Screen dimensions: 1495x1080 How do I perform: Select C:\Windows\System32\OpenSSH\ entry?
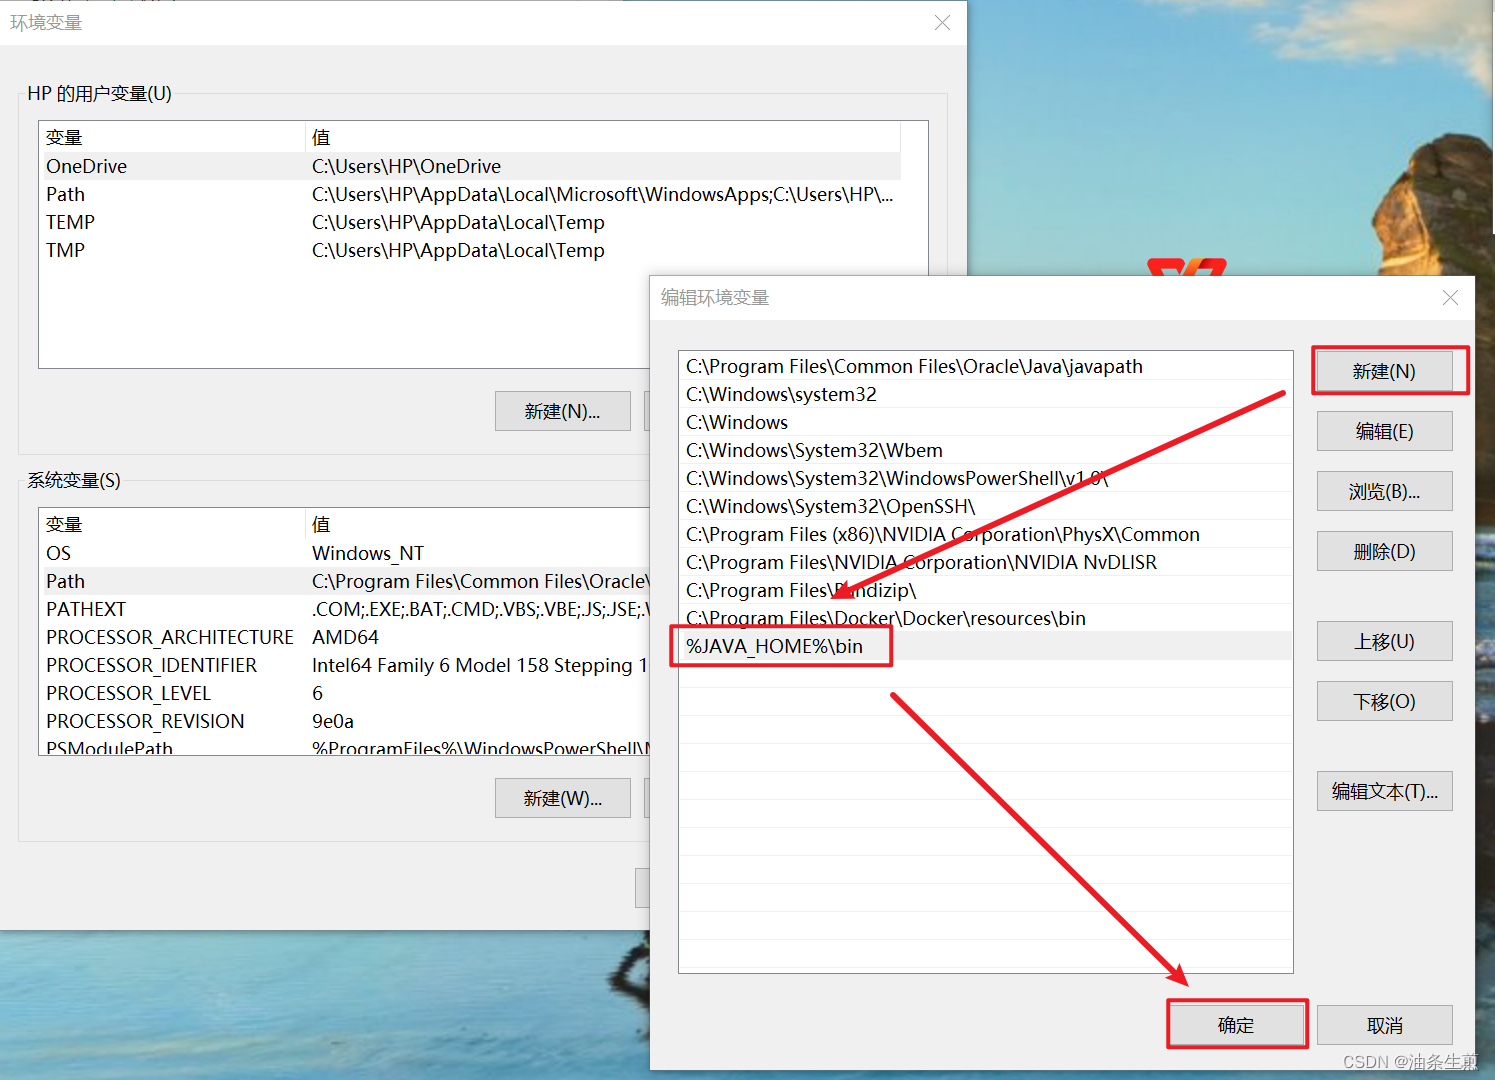tap(985, 506)
